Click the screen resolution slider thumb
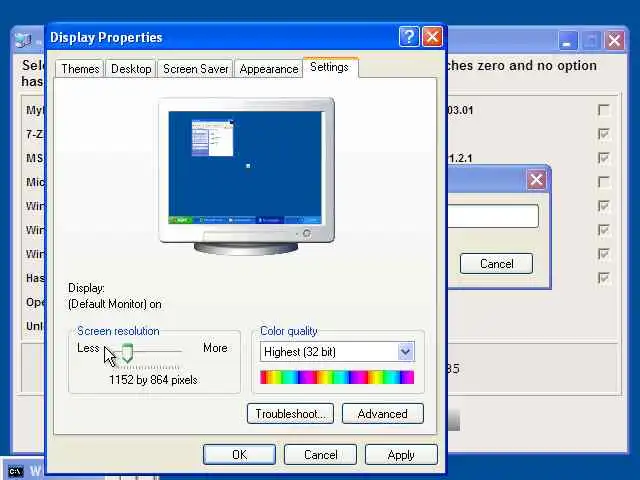 127,353
